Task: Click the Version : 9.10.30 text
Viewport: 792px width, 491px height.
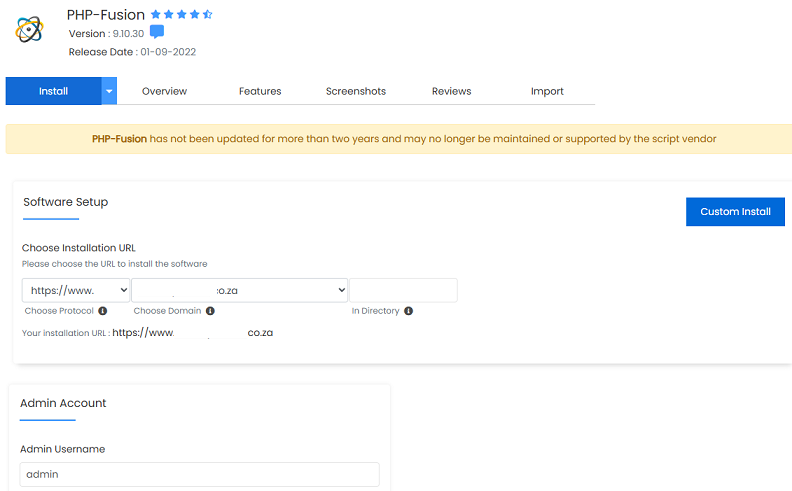Action: pyautogui.click(x=106, y=33)
